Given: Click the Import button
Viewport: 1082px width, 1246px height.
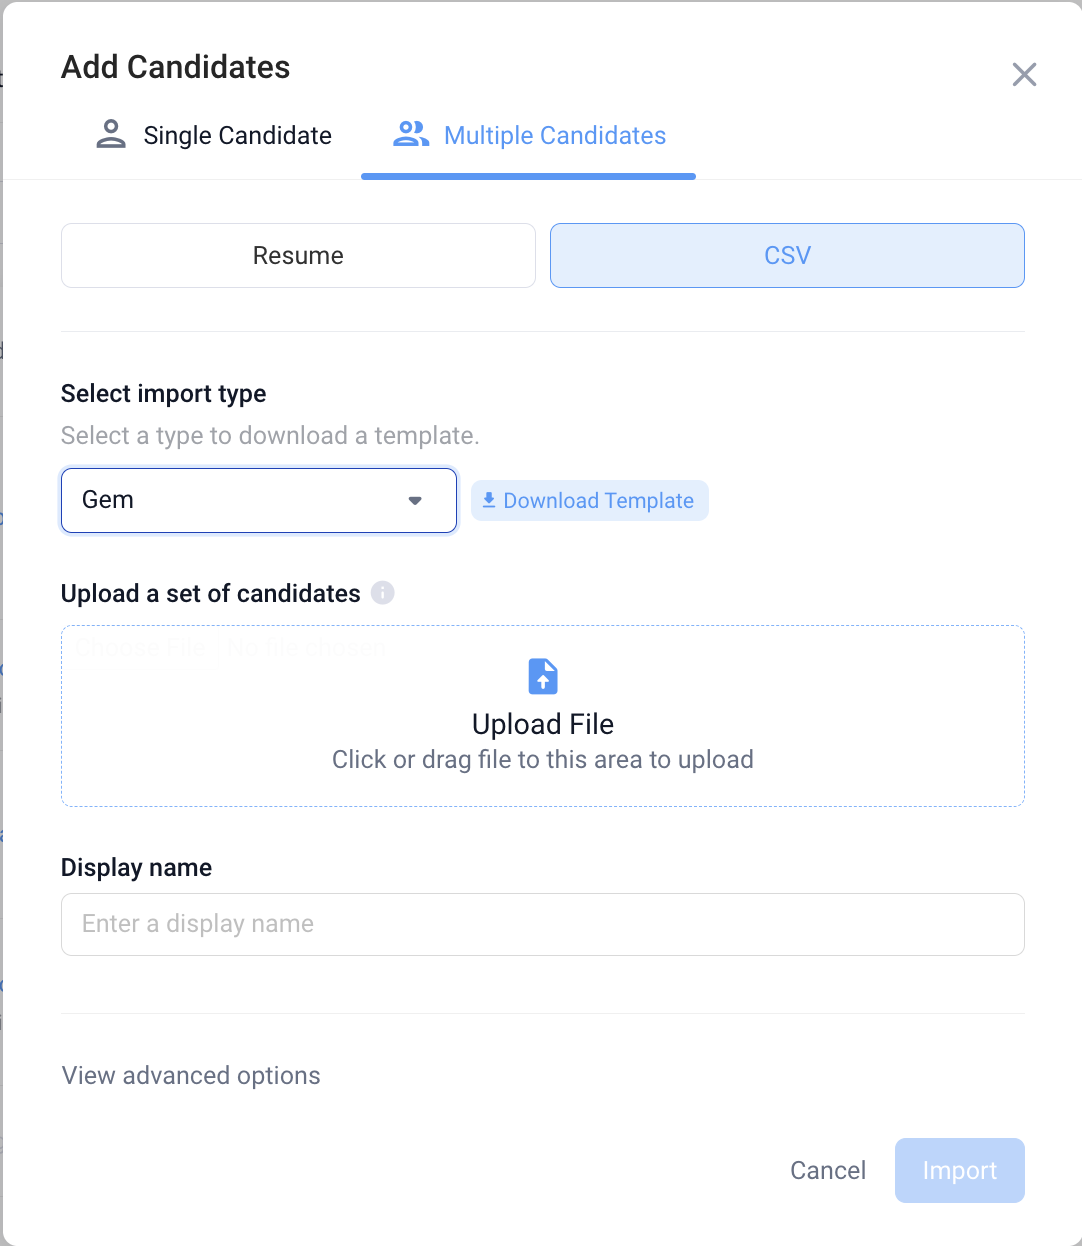Looking at the screenshot, I should [959, 1170].
